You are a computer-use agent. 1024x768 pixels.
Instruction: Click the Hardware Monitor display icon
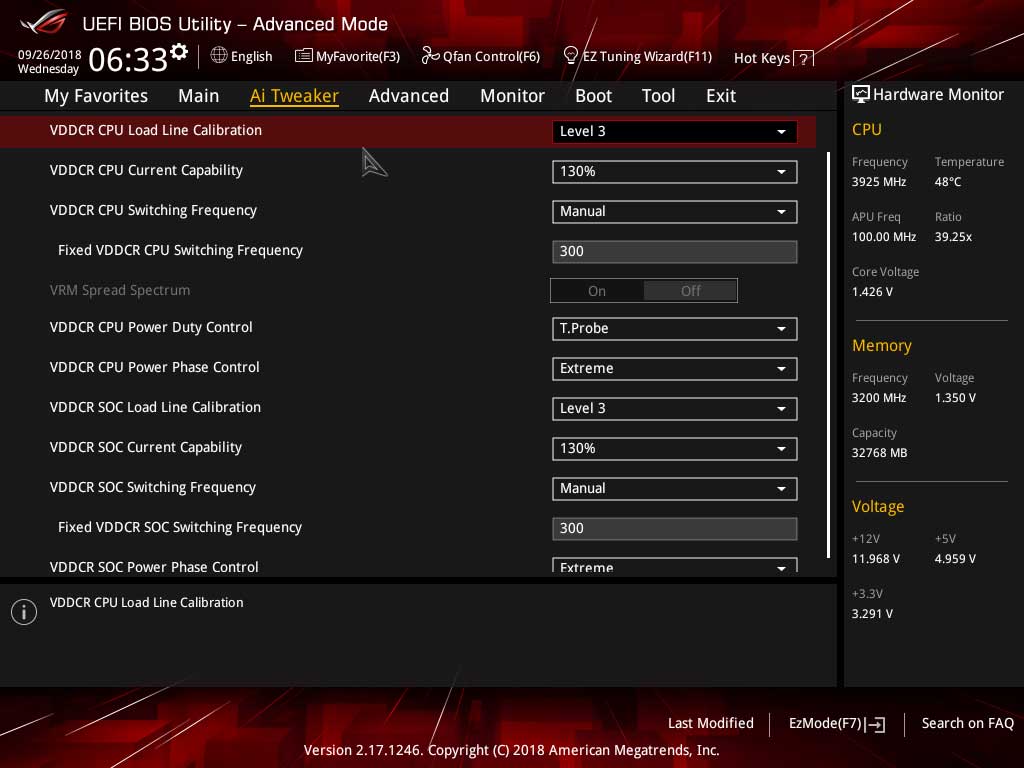[x=861, y=94]
